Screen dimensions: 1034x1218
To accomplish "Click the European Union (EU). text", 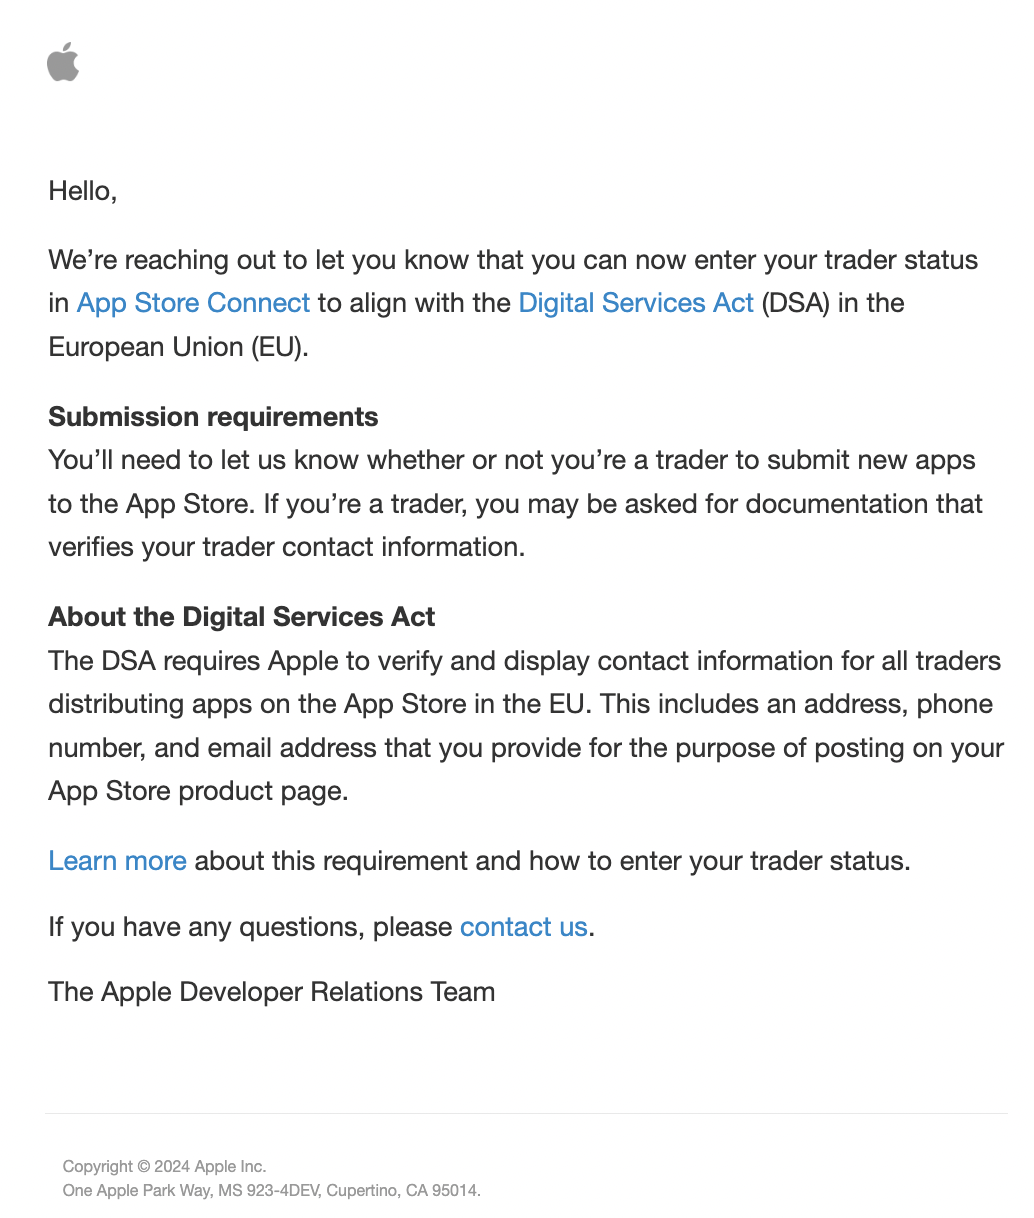I will tap(179, 347).
